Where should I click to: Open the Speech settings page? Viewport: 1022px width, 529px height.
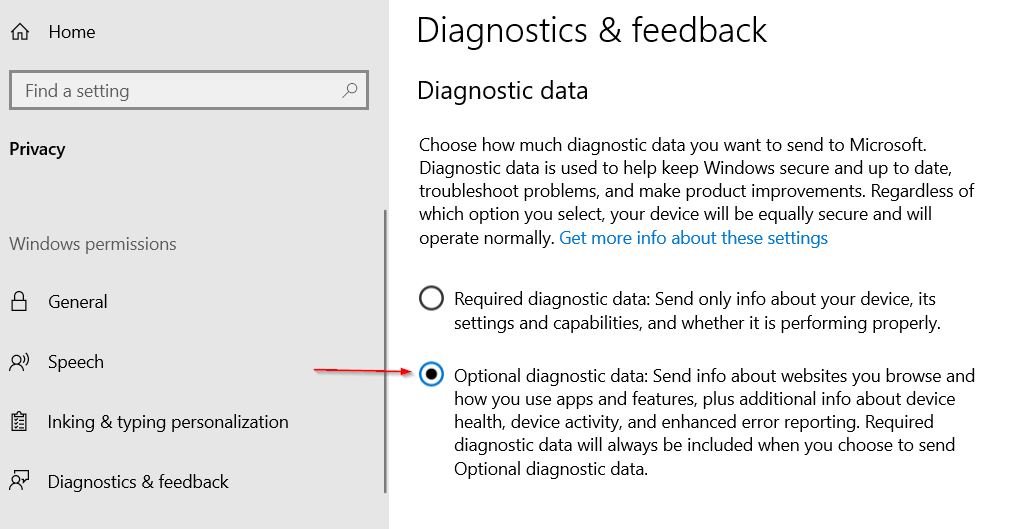(x=76, y=362)
